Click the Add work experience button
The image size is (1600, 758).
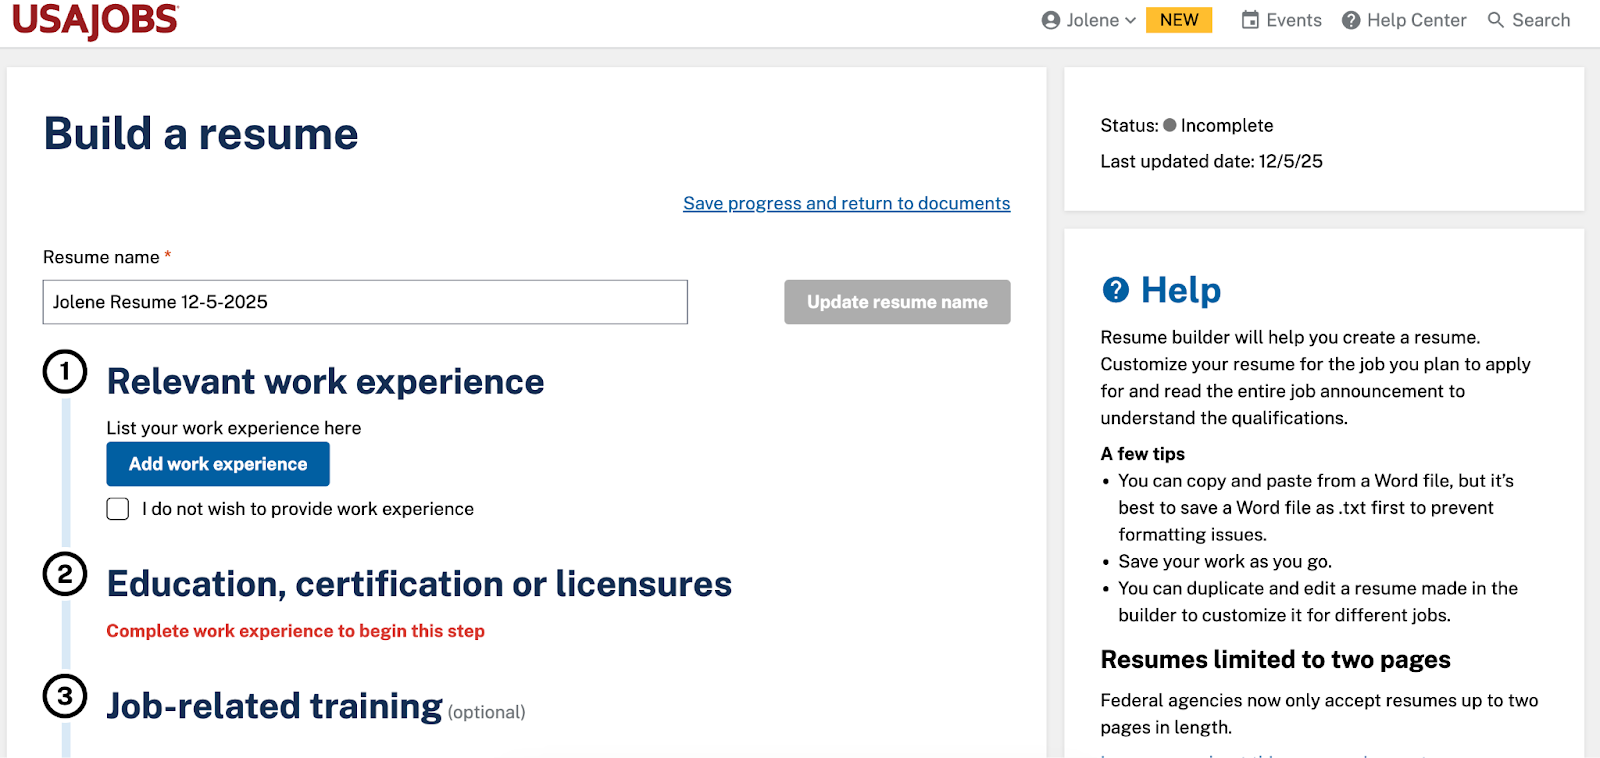click(218, 464)
